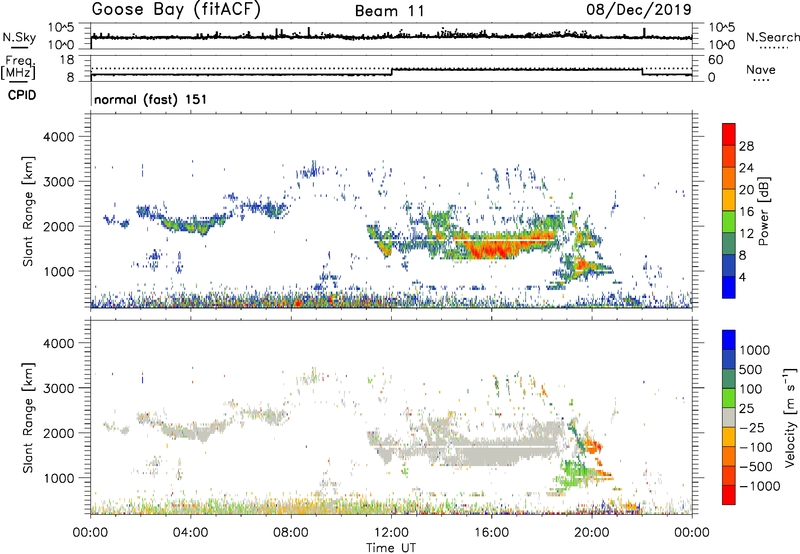This screenshot has height=554, width=800.
Task: Click 1000 tick on velocity panel axis
Action: pos(59,478)
